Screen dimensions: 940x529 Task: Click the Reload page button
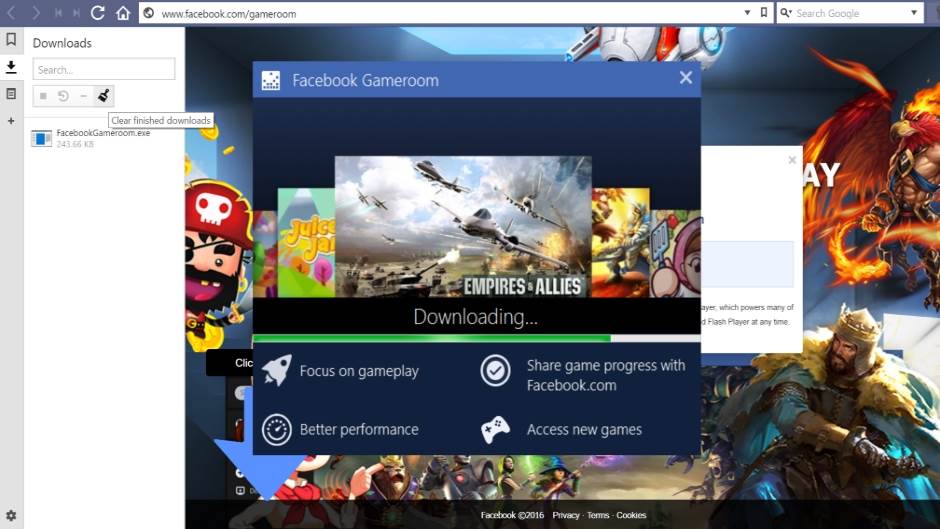pyautogui.click(x=97, y=13)
